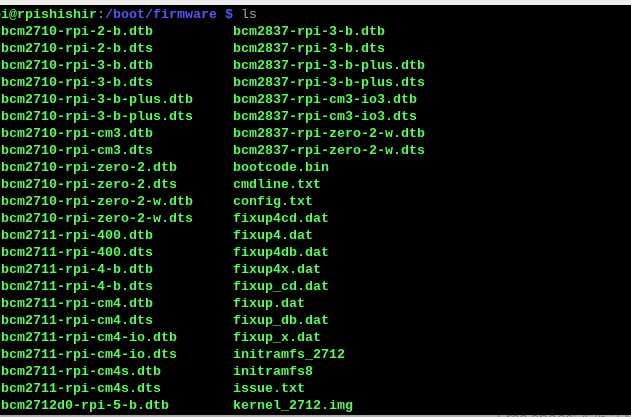631x417 pixels.
Task: Select bcm2712d0-rpi-5-b.dtb in the list
Action: coord(85,405)
